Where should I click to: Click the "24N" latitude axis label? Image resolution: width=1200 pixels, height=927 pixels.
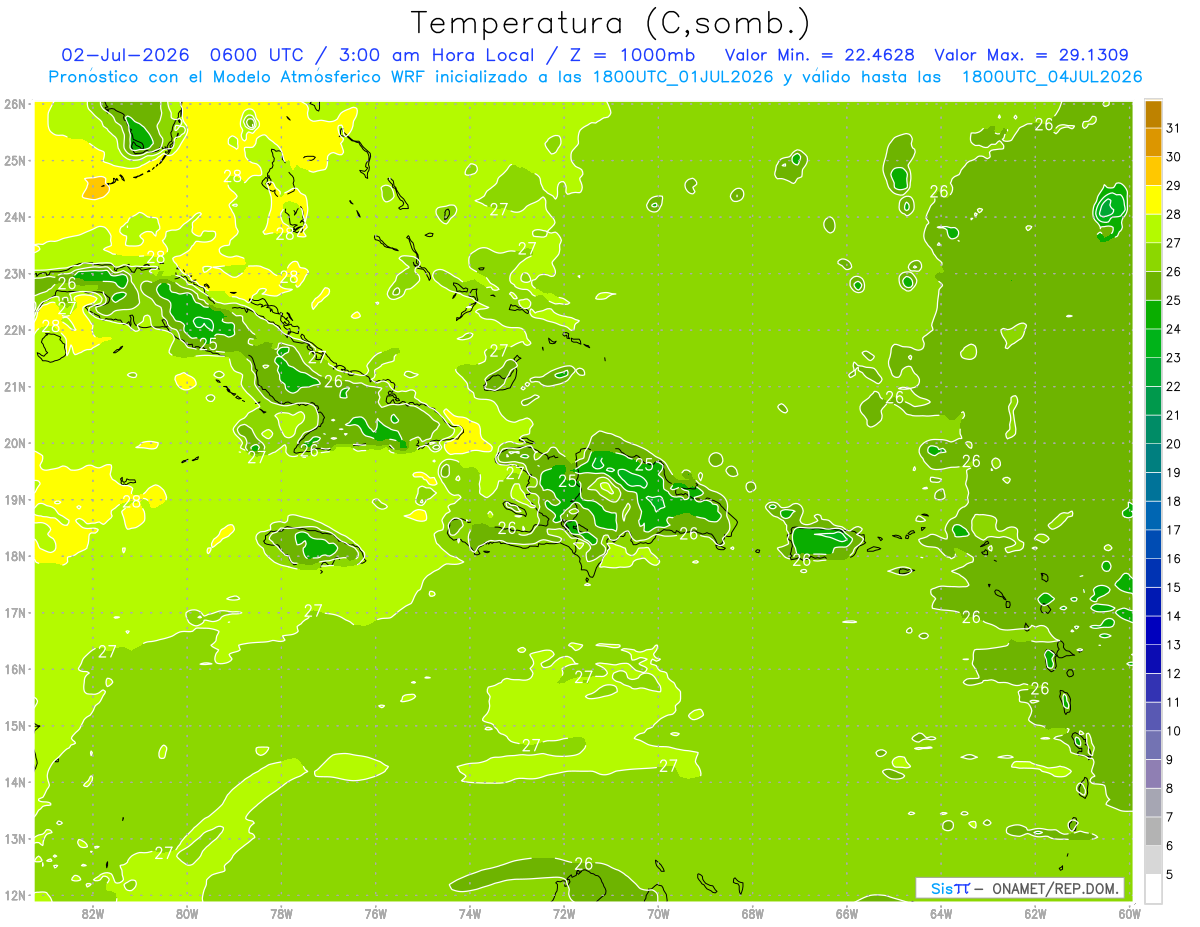(x=14, y=217)
